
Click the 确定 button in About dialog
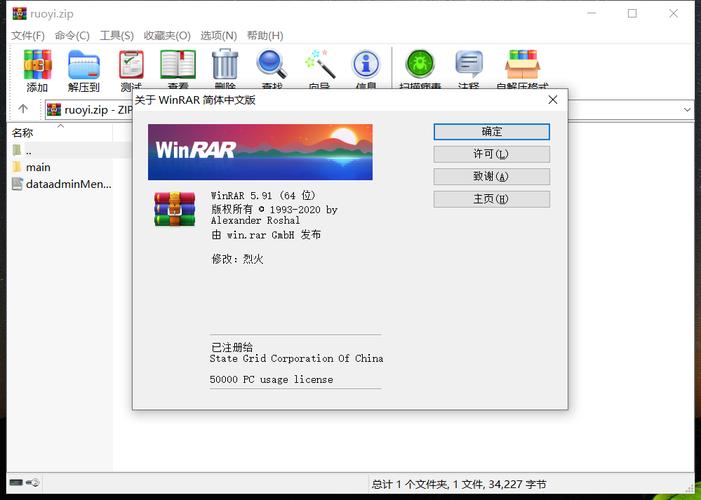click(x=491, y=131)
